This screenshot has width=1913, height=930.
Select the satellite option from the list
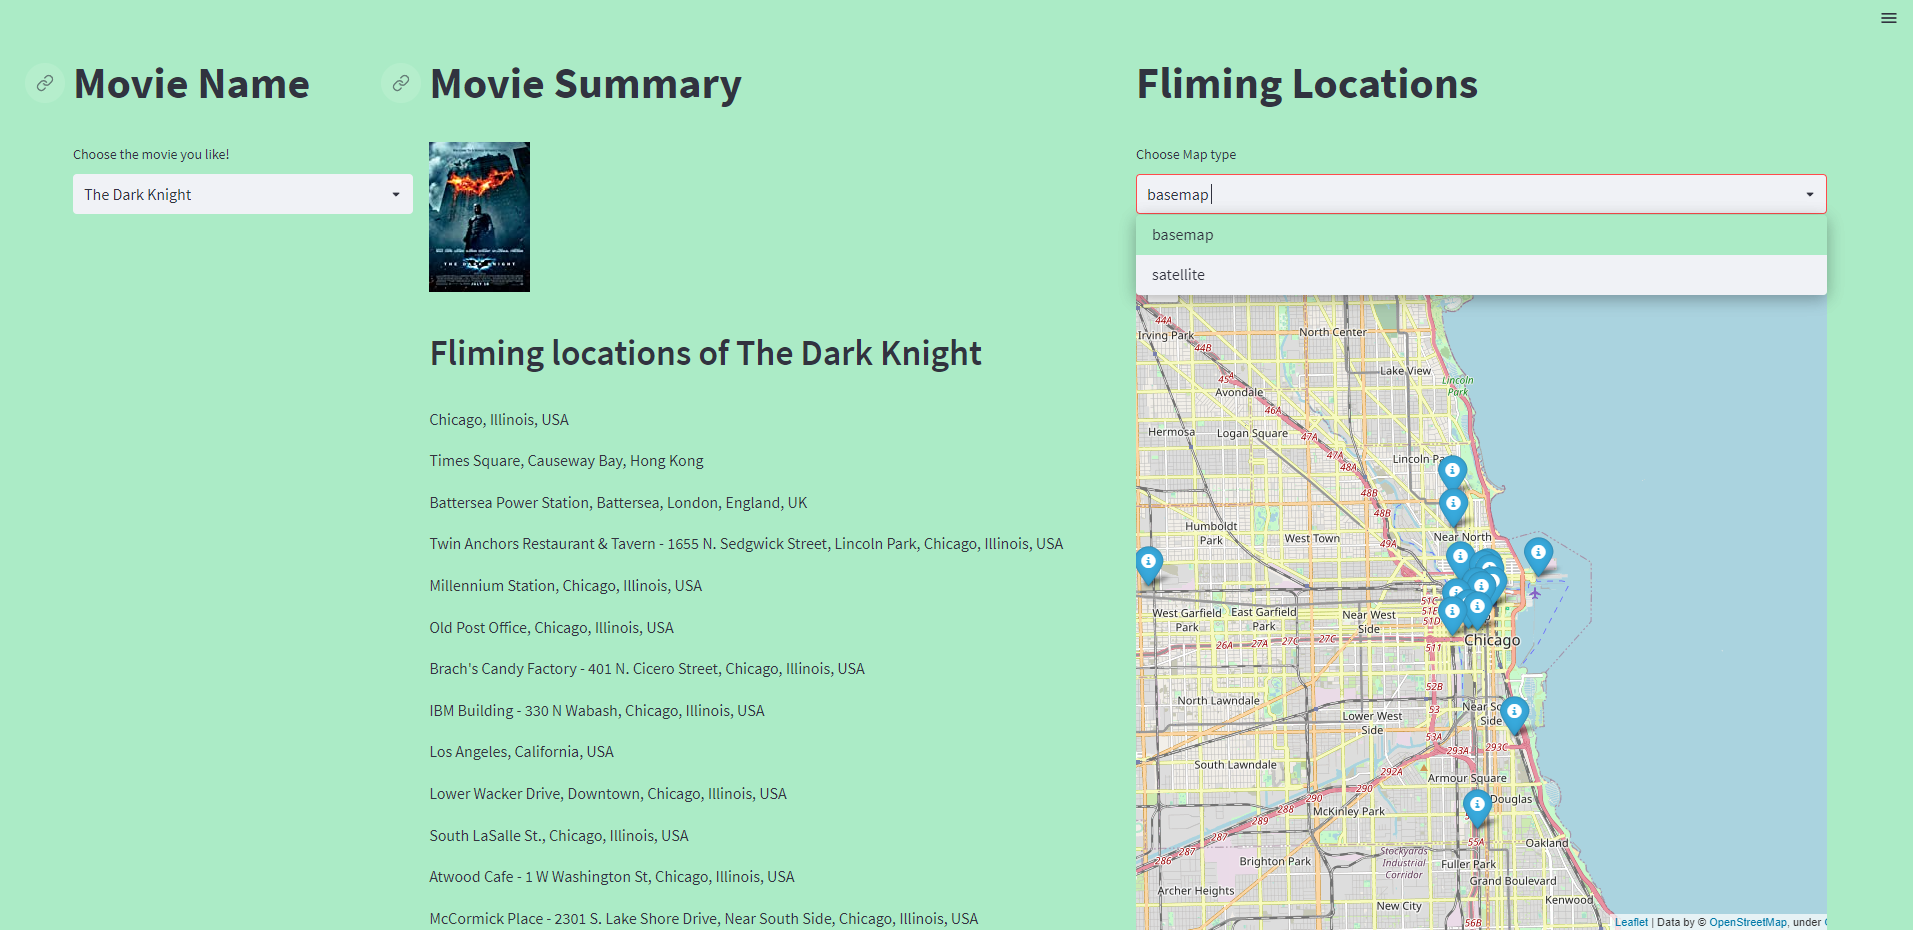[1178, 274]
